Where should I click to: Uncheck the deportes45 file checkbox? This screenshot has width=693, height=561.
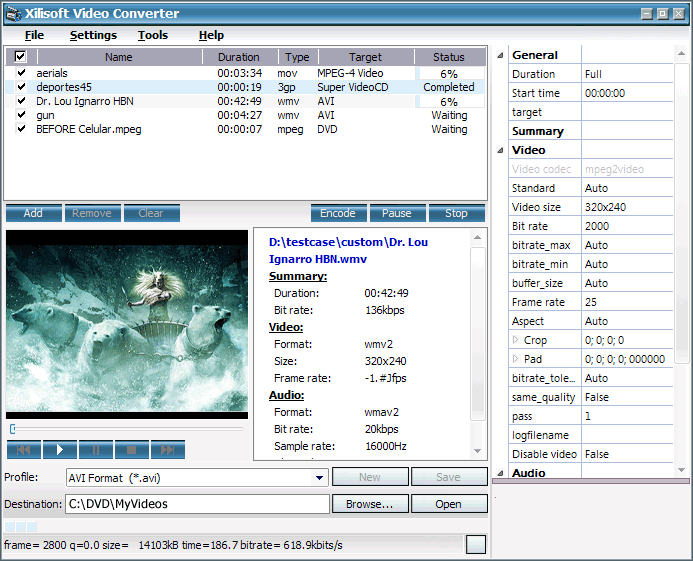[x=21, y=87]
